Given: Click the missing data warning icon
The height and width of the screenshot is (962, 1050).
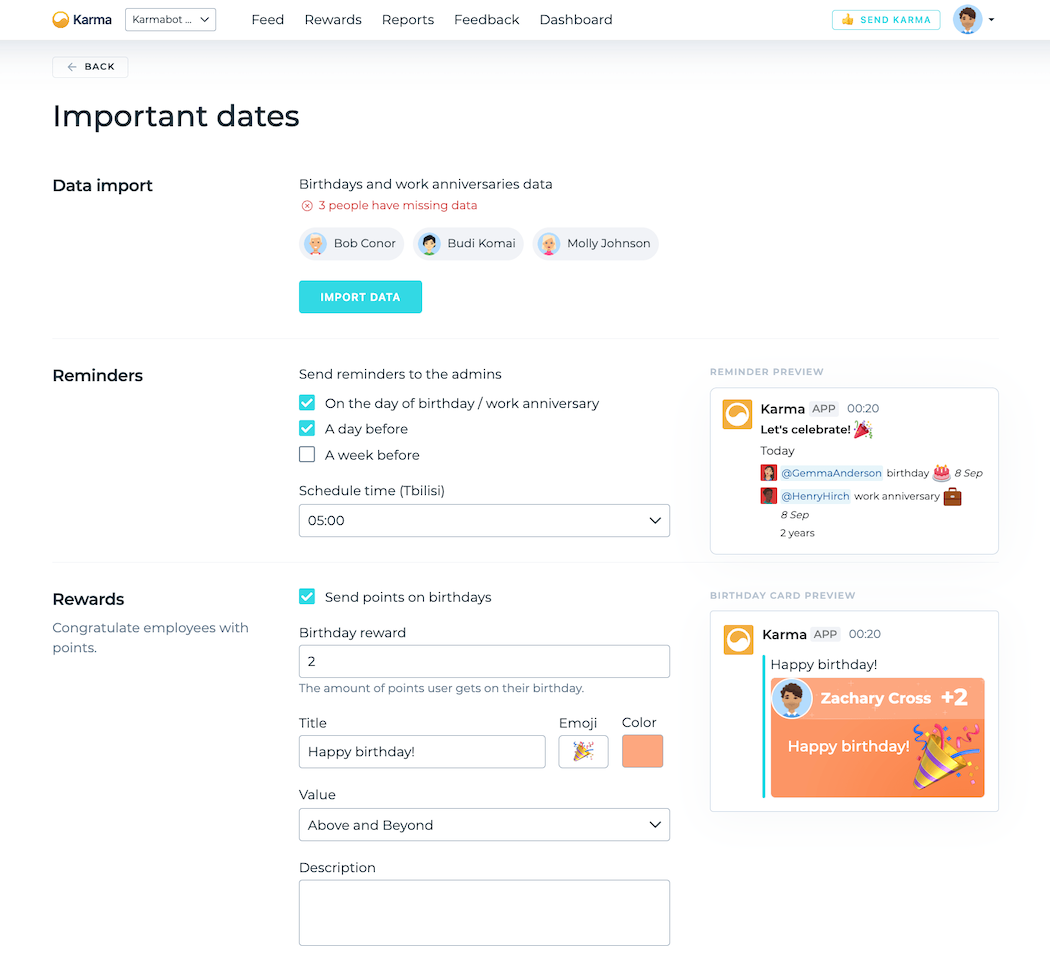Looking at the screenshot, I should (306, 205).
